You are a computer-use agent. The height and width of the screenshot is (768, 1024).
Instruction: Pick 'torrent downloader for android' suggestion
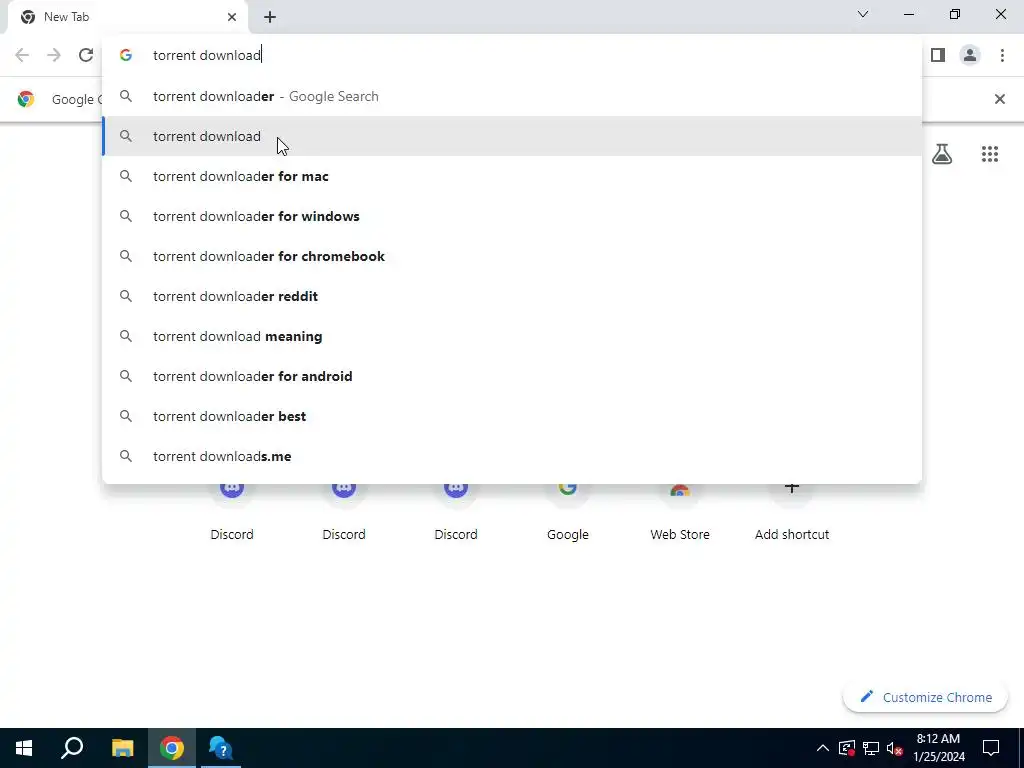tap(512, 376)
